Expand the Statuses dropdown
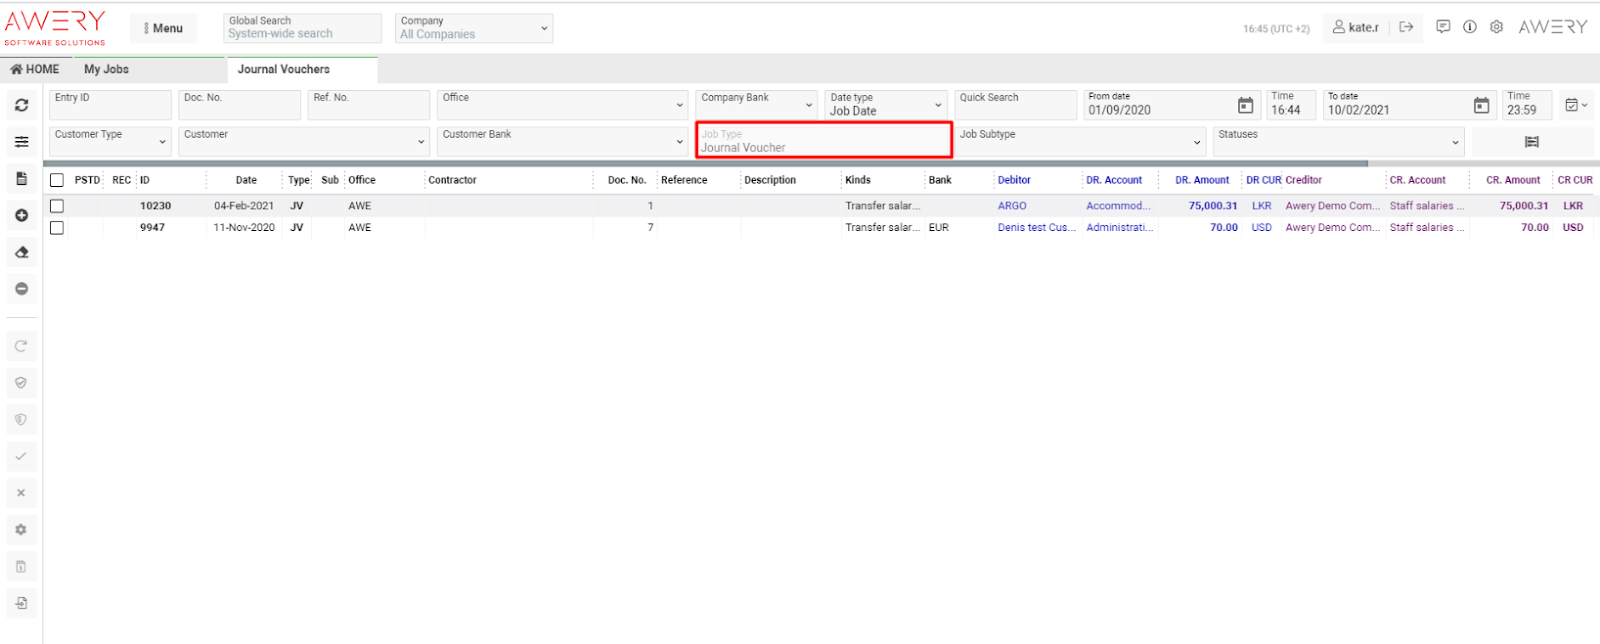The height and width of the screenshot is (644, 1600). click(x=1338, y=142)
